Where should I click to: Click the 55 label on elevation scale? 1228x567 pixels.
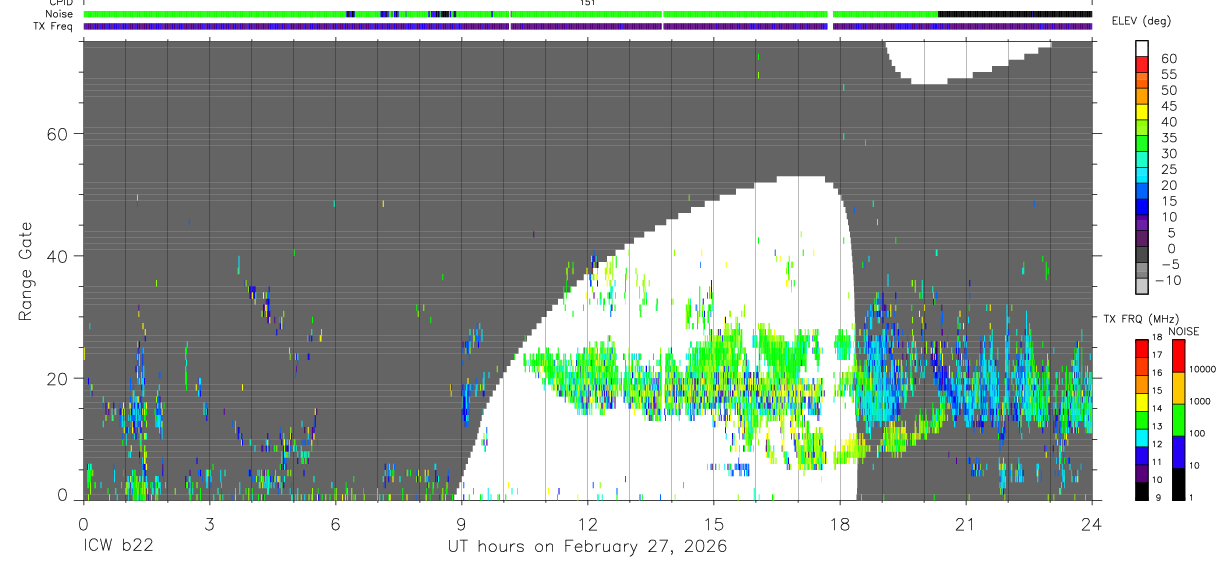click(1168, 75)
